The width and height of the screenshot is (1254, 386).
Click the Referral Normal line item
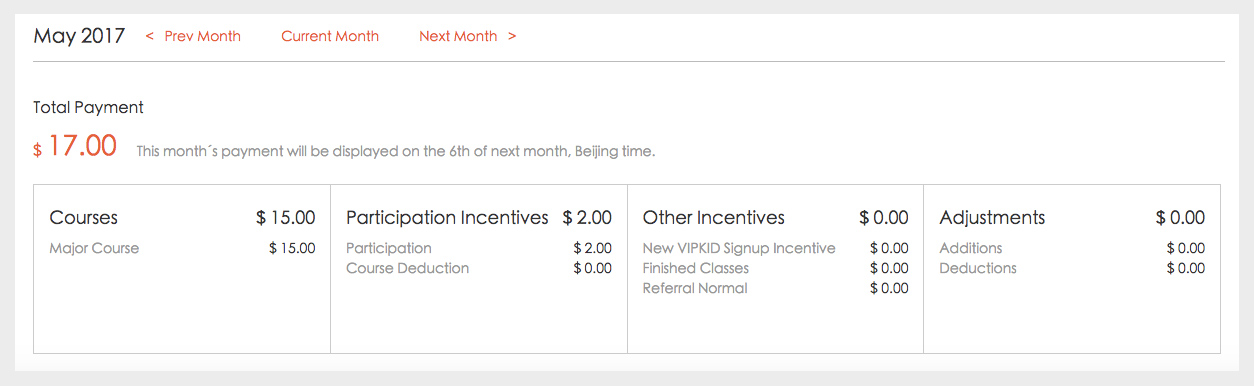(776, 288)
